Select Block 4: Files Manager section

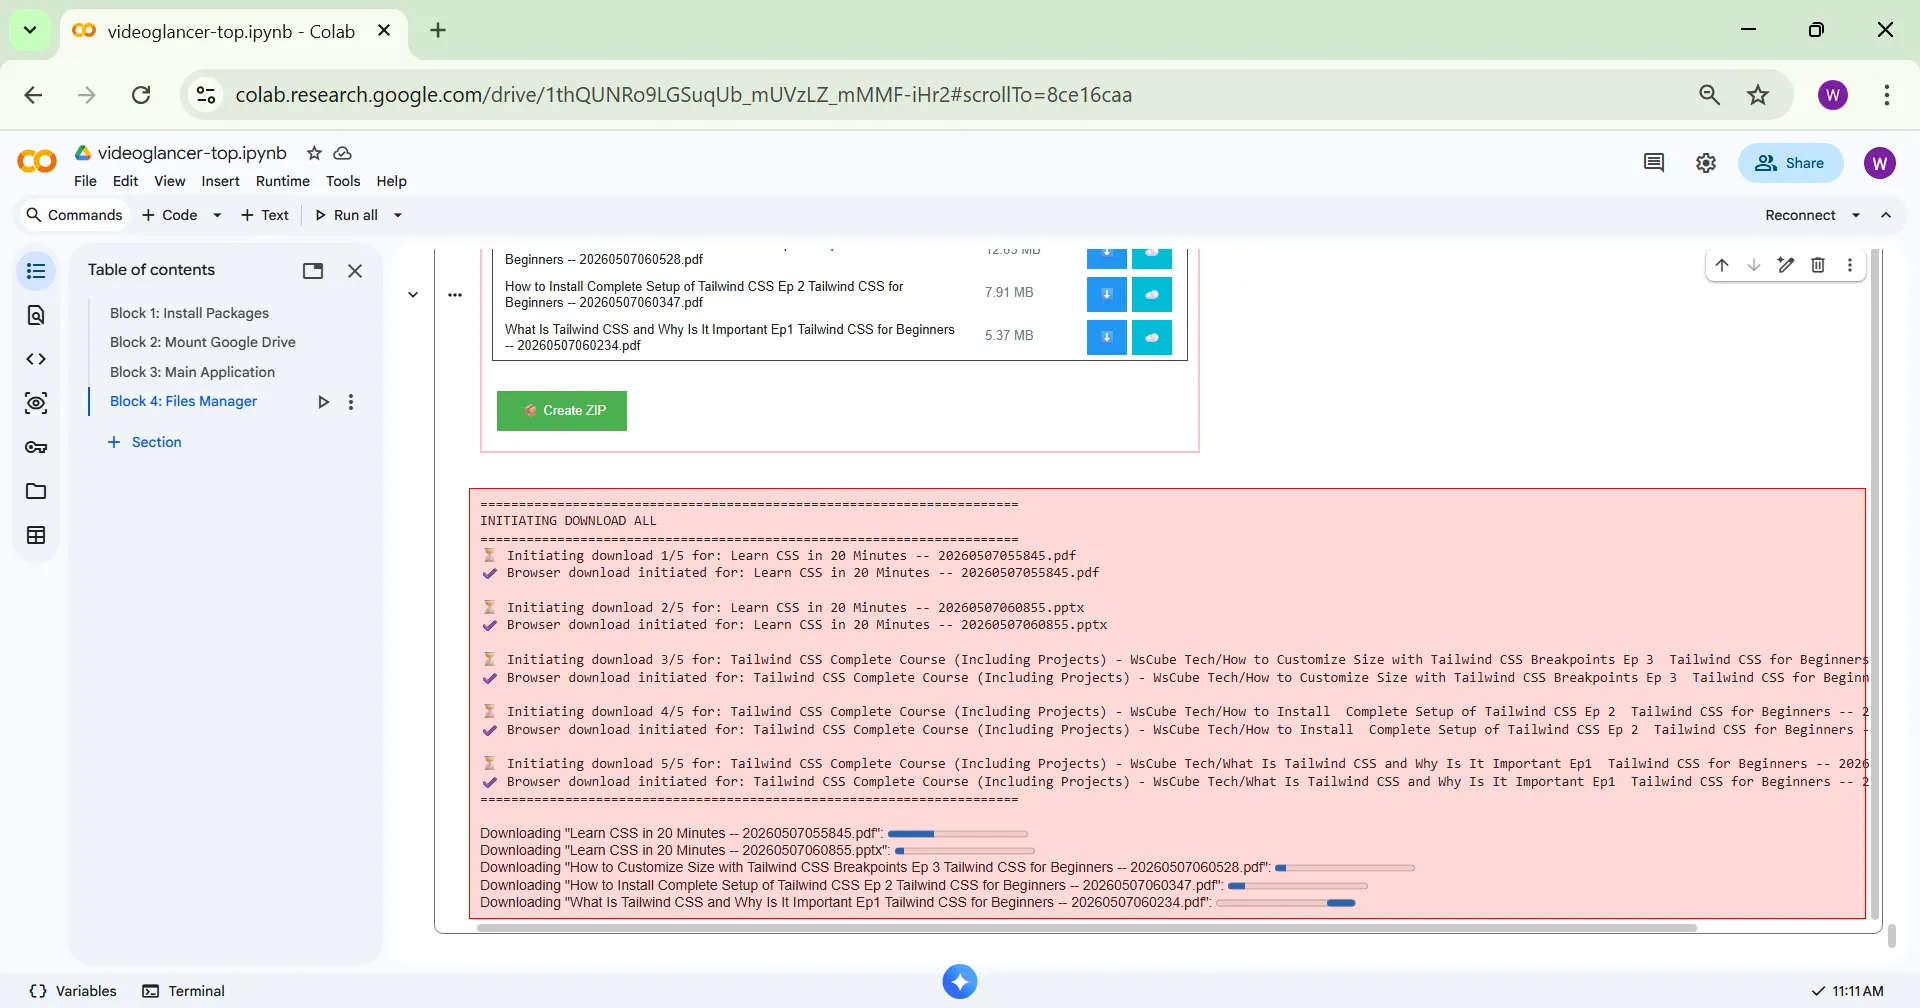(183, 401)
